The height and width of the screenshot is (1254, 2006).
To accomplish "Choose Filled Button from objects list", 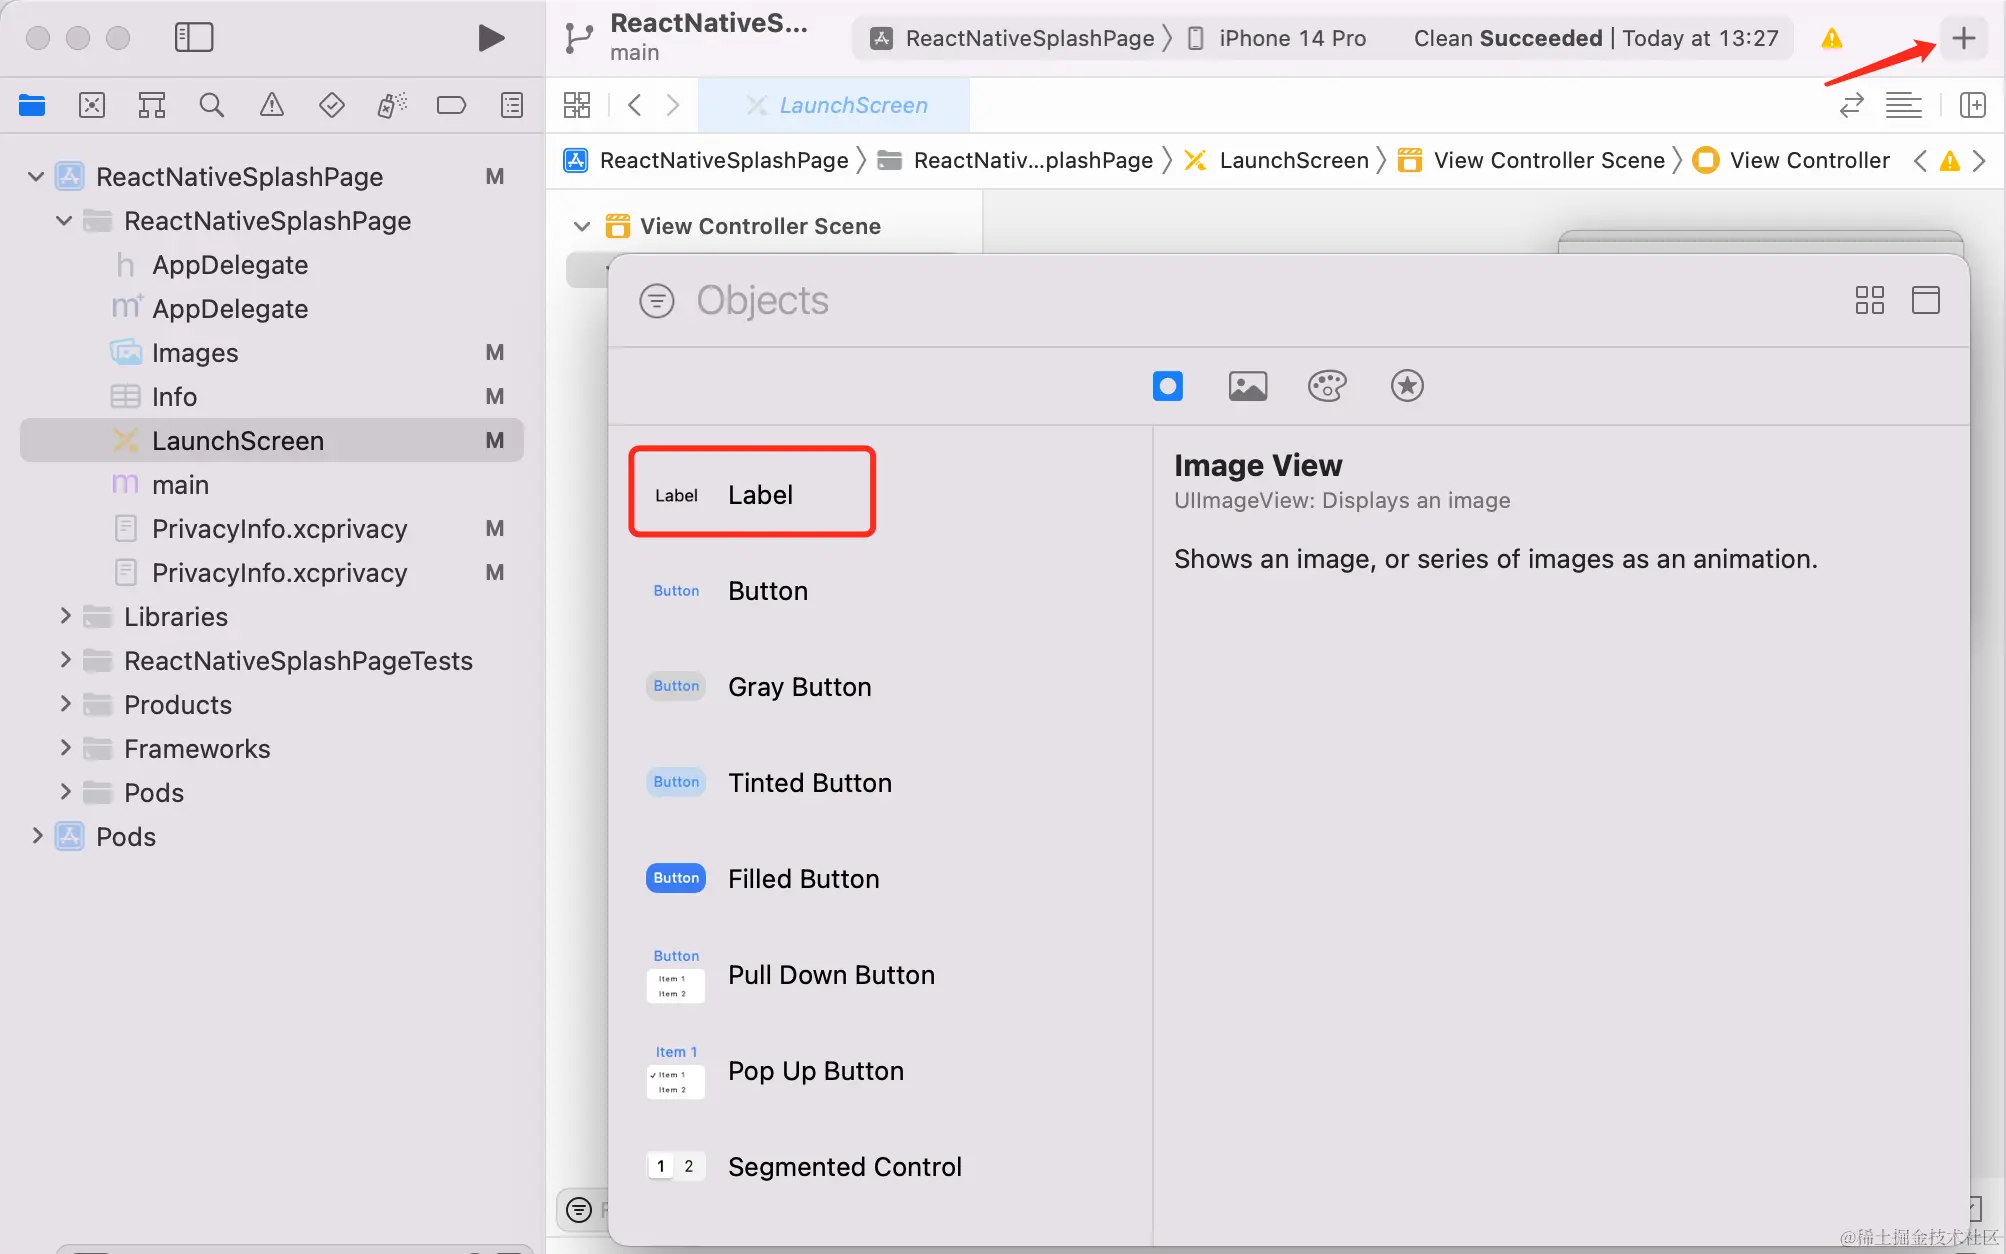I will pyautogui.click(x=803, y=878).
